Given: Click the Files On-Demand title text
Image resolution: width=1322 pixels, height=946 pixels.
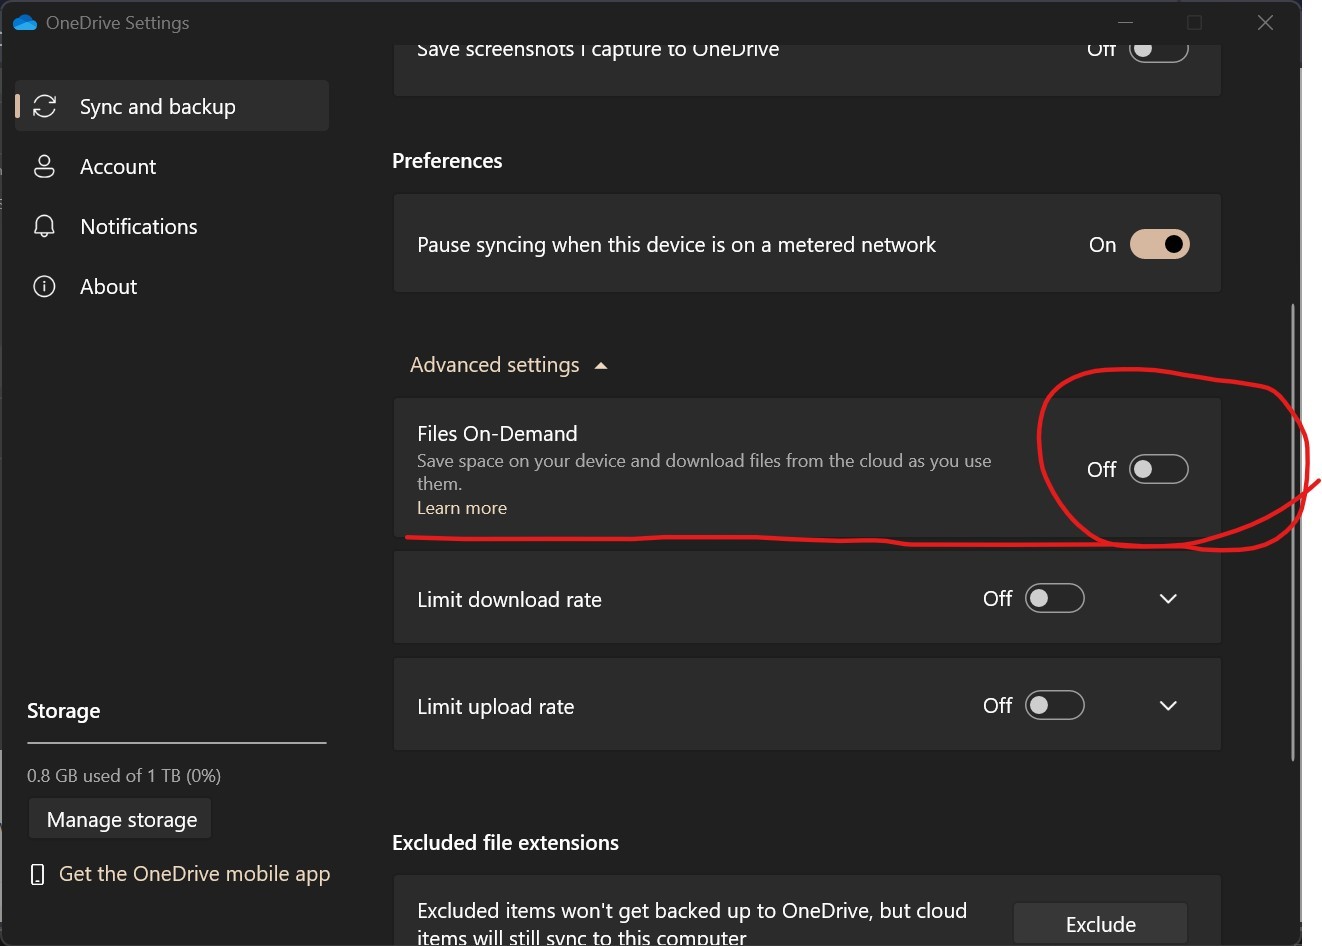Looking at the screenshot, I should coord(497,434).
